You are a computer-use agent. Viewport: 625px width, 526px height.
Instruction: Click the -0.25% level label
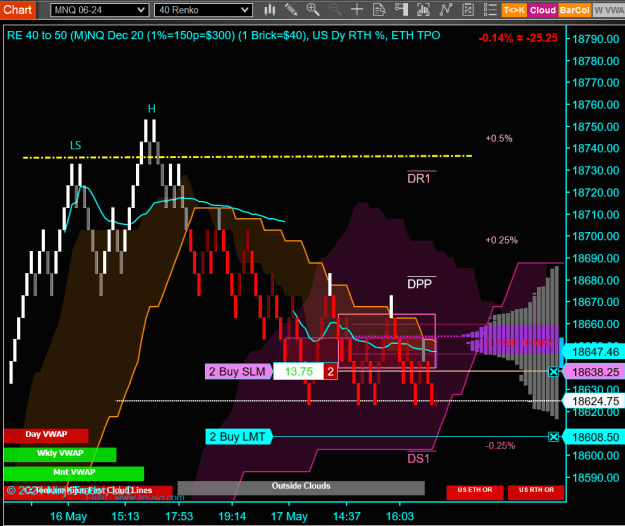pyautogui.click(x=500, y=446)
